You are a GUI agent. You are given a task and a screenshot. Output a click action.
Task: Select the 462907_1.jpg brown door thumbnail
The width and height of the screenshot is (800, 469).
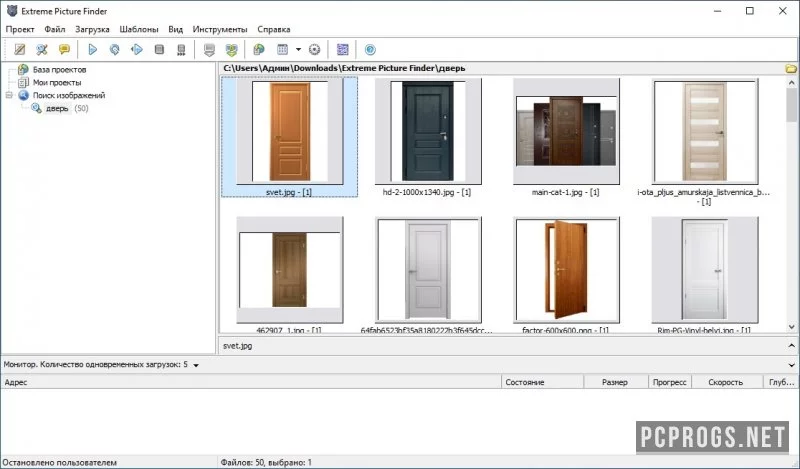pos(289,270)
